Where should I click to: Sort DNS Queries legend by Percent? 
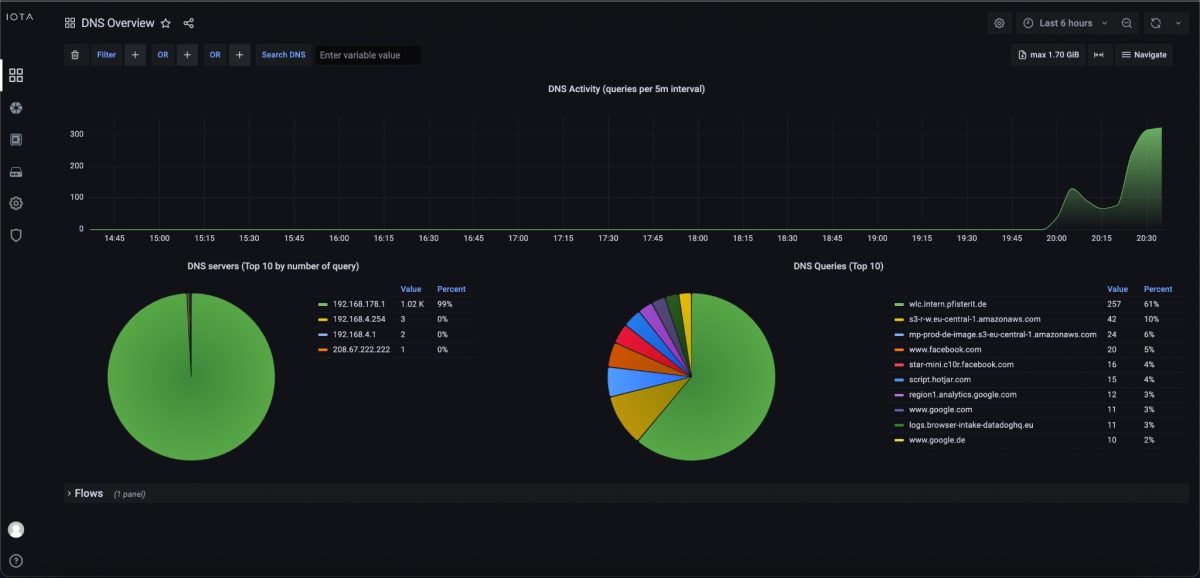click(x=1158, y=289)
